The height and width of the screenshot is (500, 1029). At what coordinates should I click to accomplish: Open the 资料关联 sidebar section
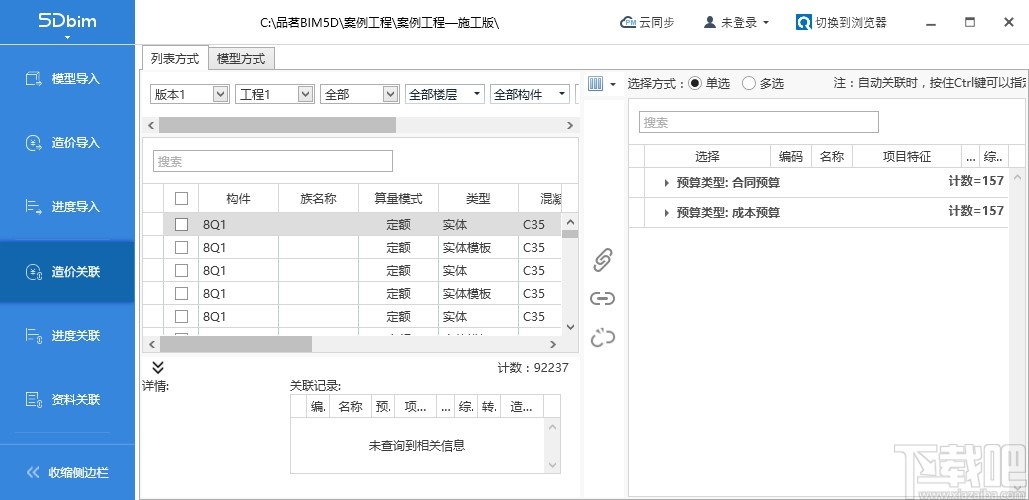click(67, 399)
